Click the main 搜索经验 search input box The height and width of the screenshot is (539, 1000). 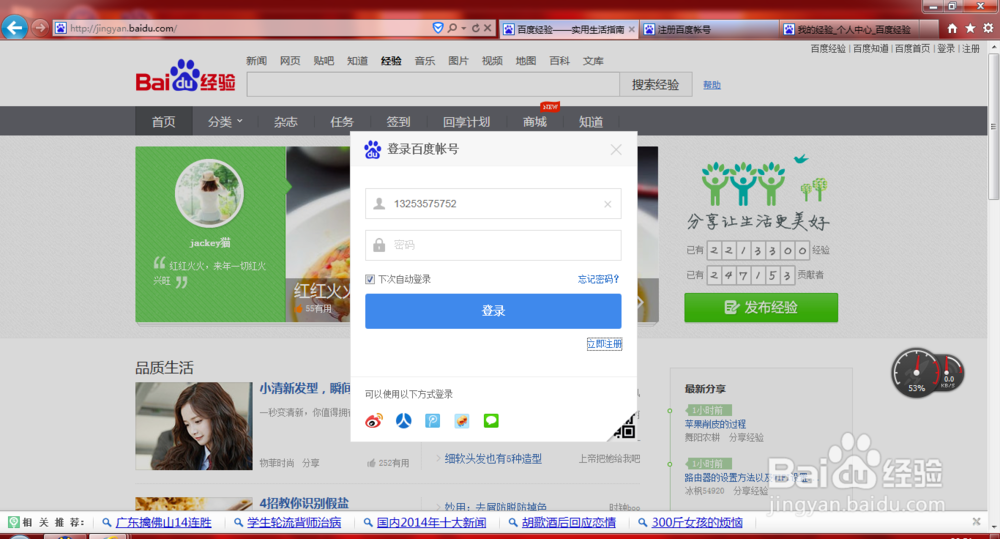[x=433, y=85]
